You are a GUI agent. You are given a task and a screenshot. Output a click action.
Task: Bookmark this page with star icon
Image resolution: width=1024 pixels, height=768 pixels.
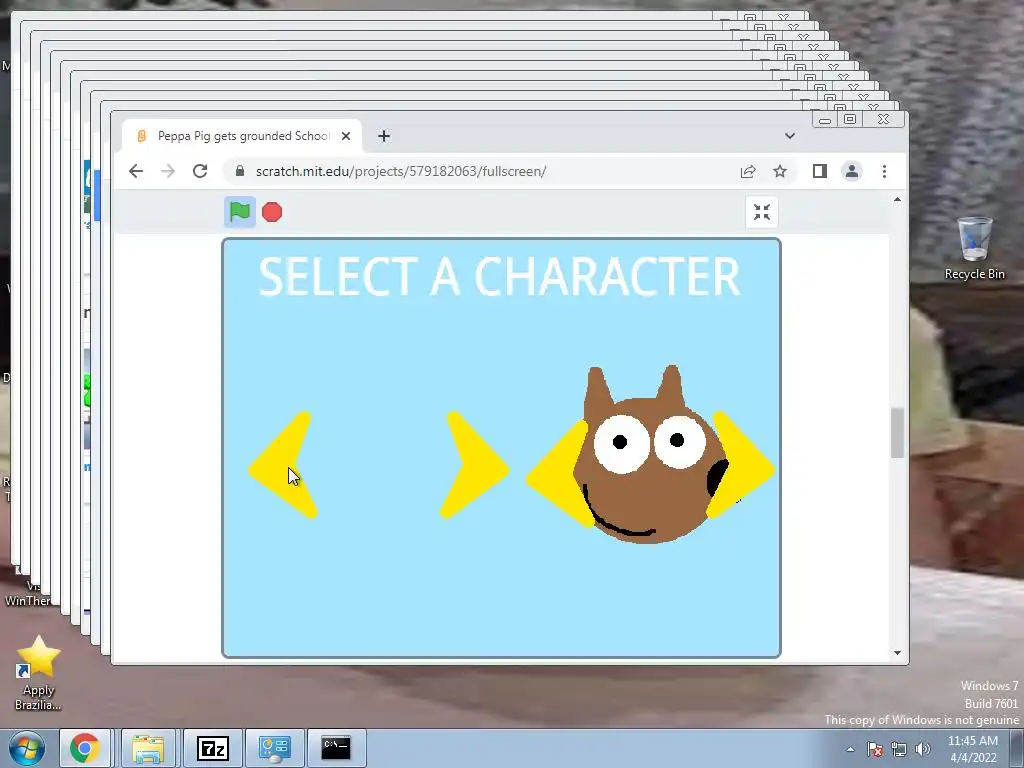[780, 171]
